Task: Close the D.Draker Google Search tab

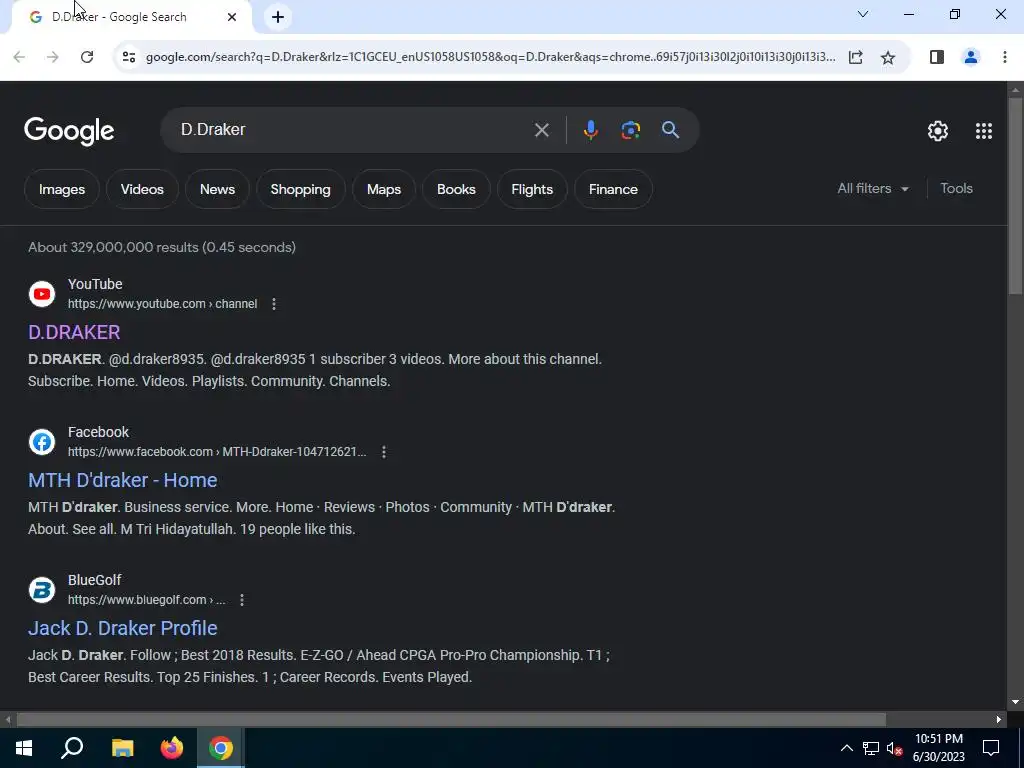Action: coord(232,17)
